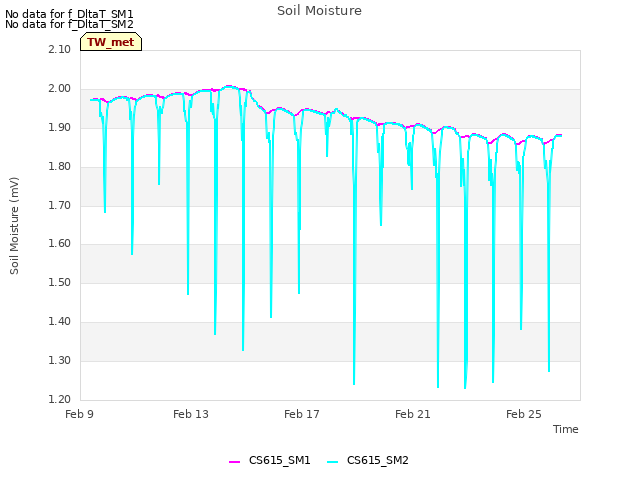
Task: Click the 1.40 y-axis value
Action: [x=60, y=322]
